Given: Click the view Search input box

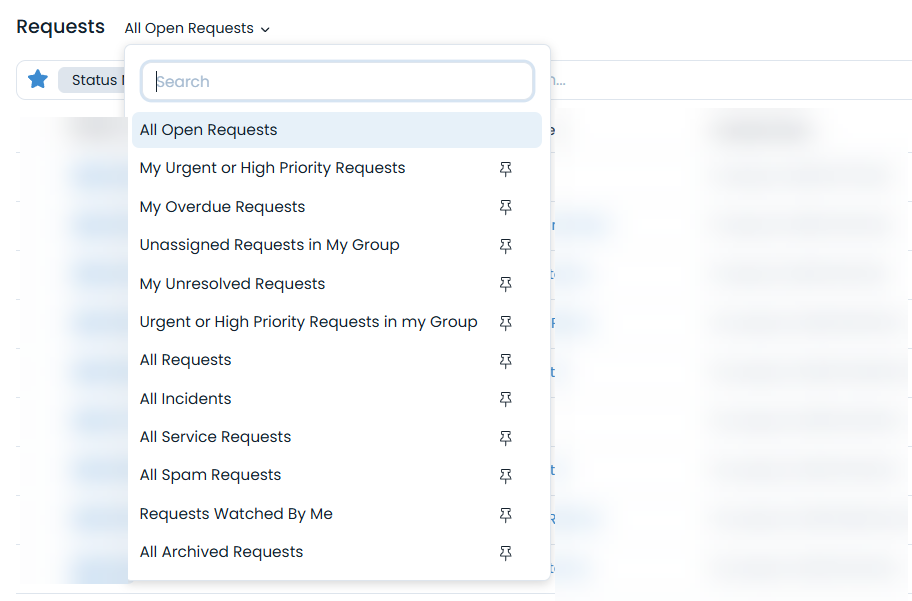Looking at the screenshot, I should [x=337, y=81].
